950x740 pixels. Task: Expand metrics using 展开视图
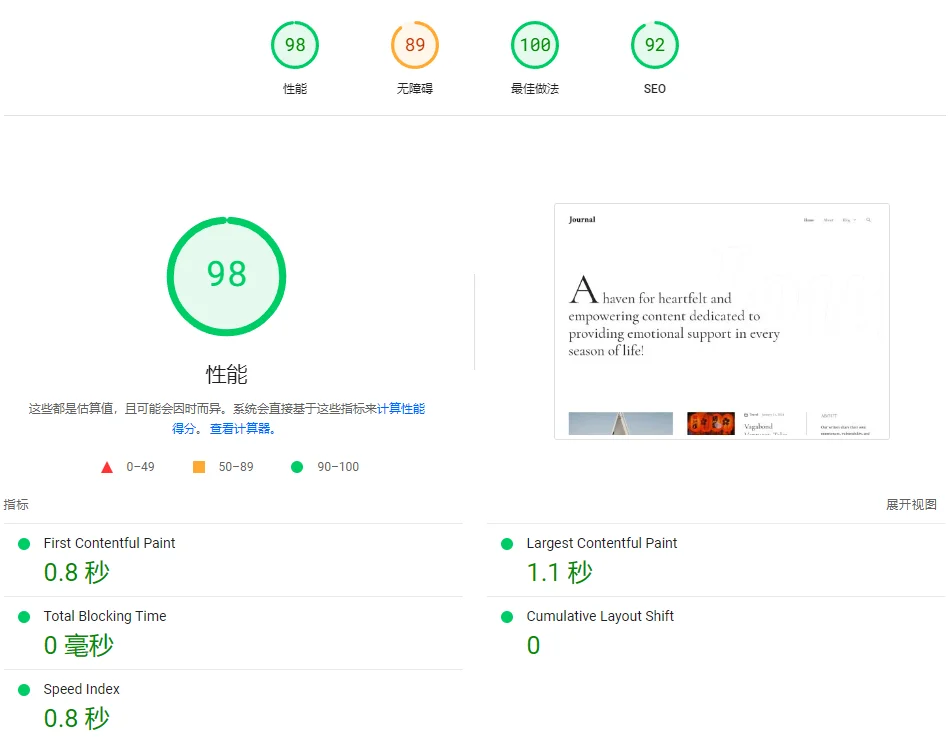tap(911, 504)
